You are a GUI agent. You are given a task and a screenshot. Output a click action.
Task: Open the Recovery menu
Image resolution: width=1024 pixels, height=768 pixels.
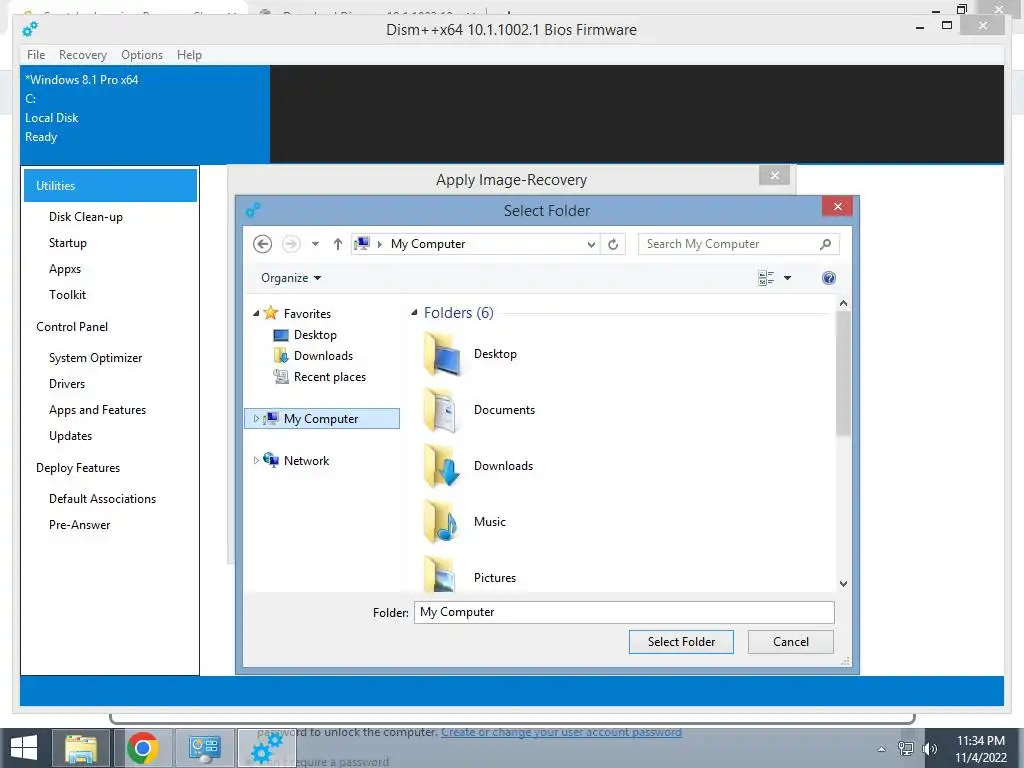point(83,55)
